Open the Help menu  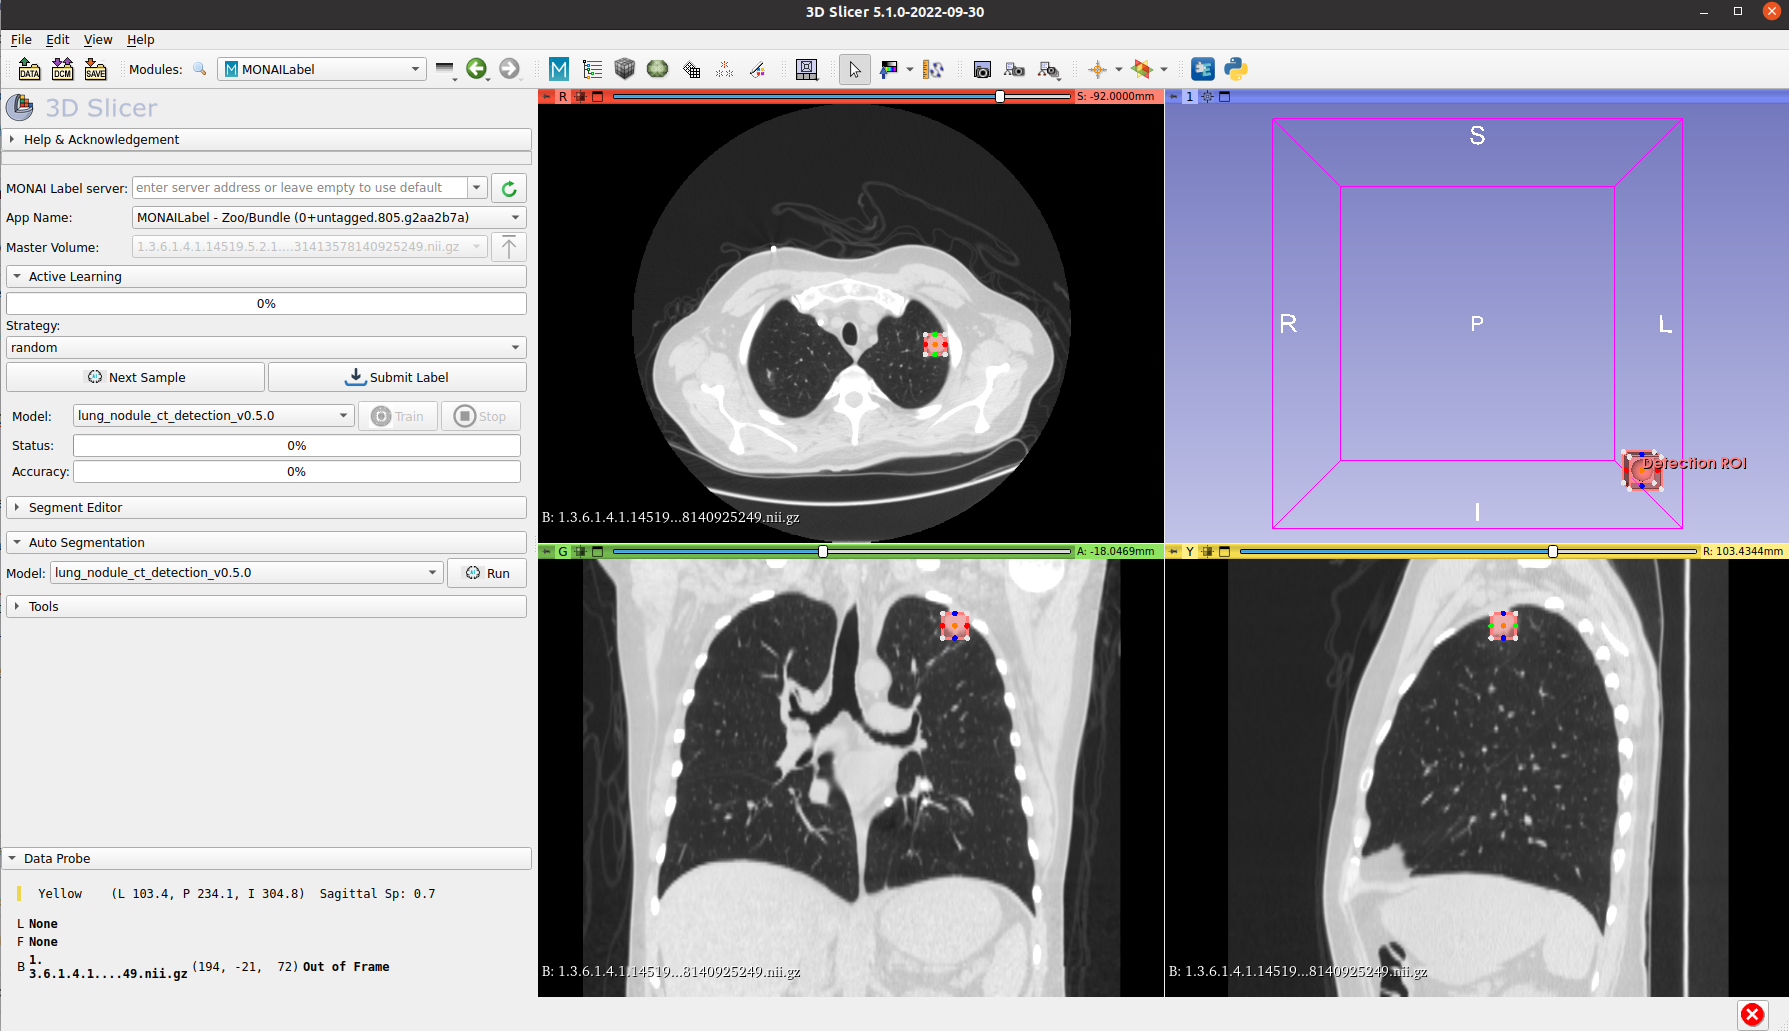click(141, 40)
